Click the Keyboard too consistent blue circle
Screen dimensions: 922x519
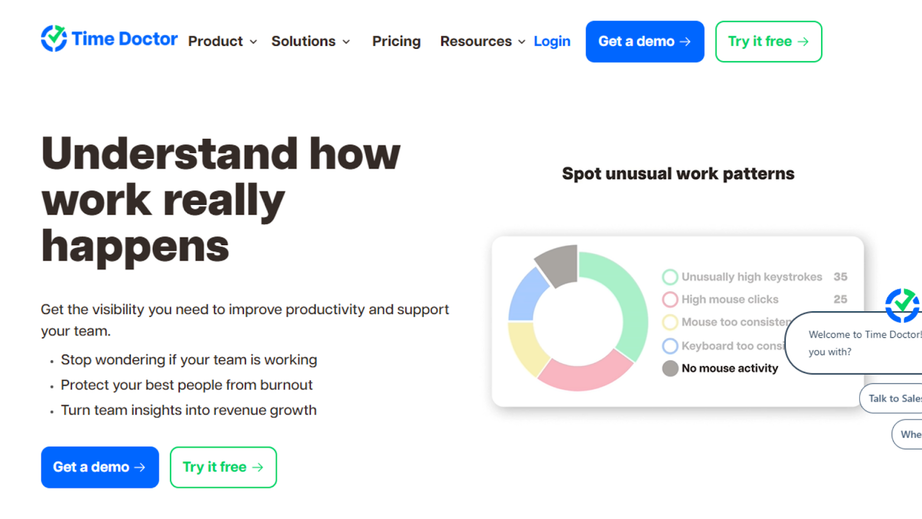670,346
